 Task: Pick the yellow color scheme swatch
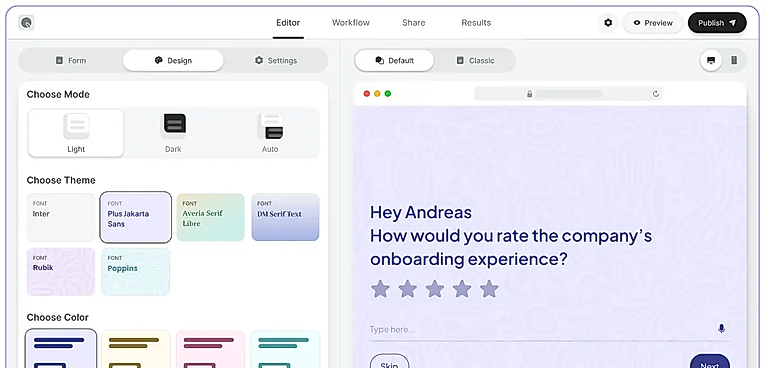tap(136, 349)
